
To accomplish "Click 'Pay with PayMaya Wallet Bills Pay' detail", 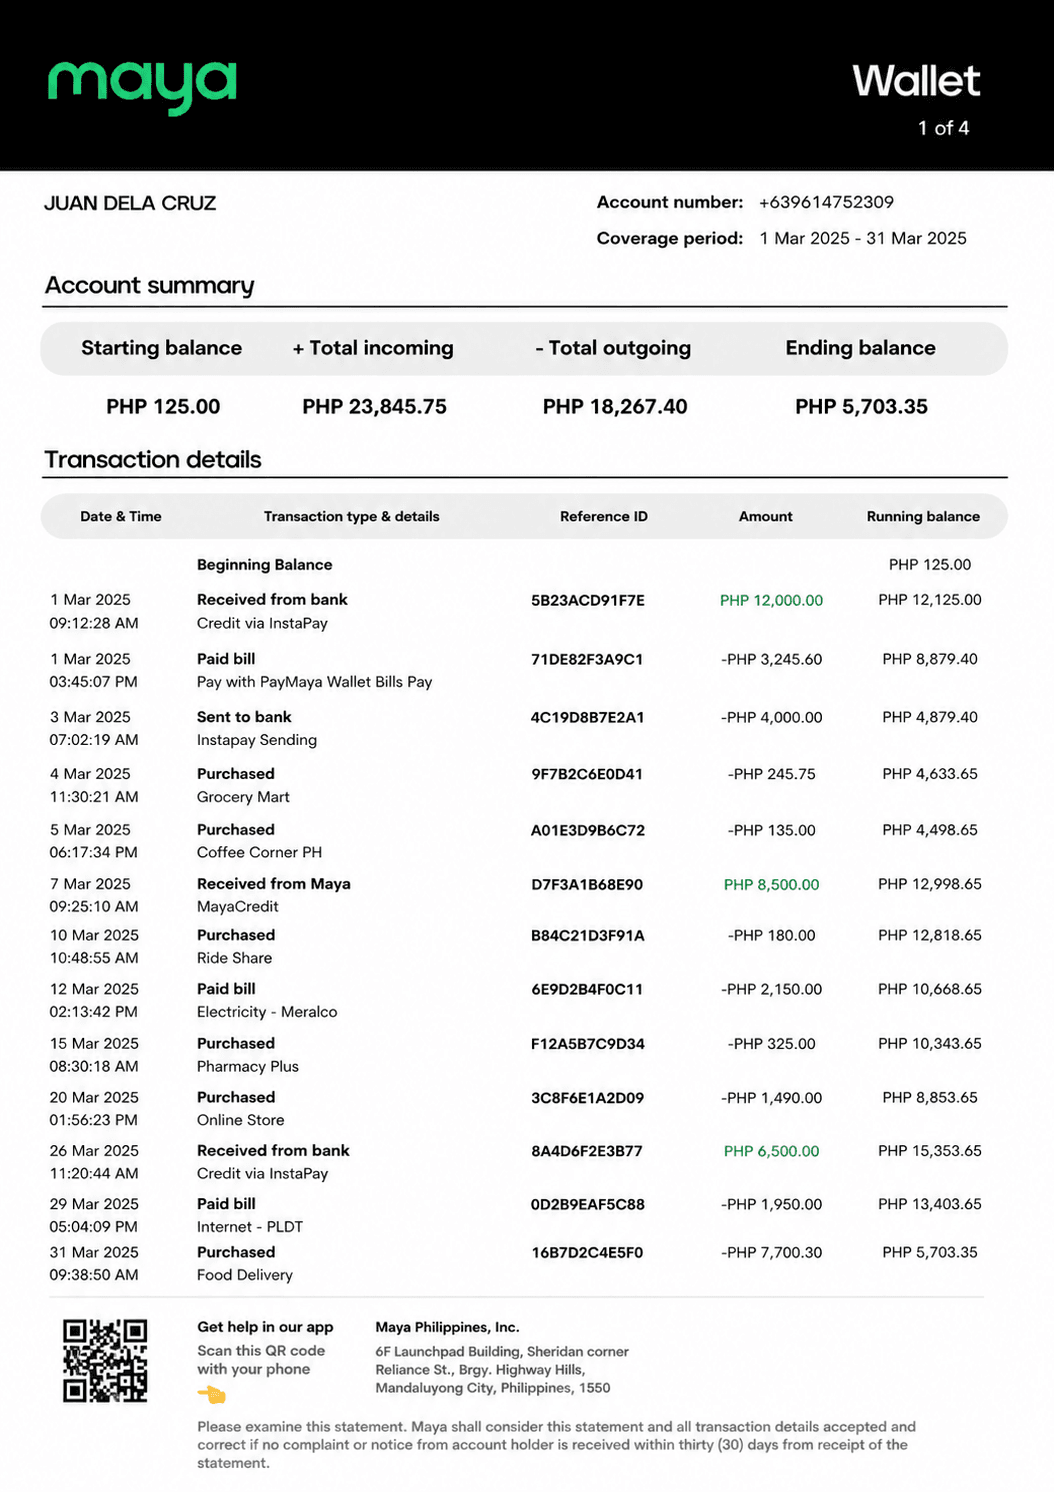I will [314, 682].
